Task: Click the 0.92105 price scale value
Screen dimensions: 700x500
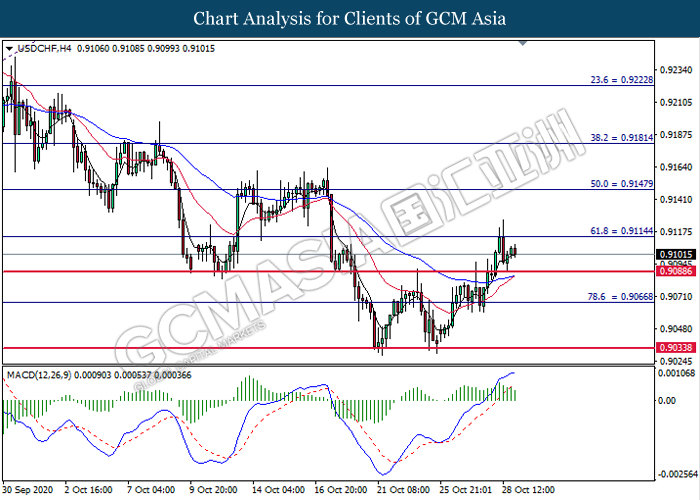Action: 676,103
